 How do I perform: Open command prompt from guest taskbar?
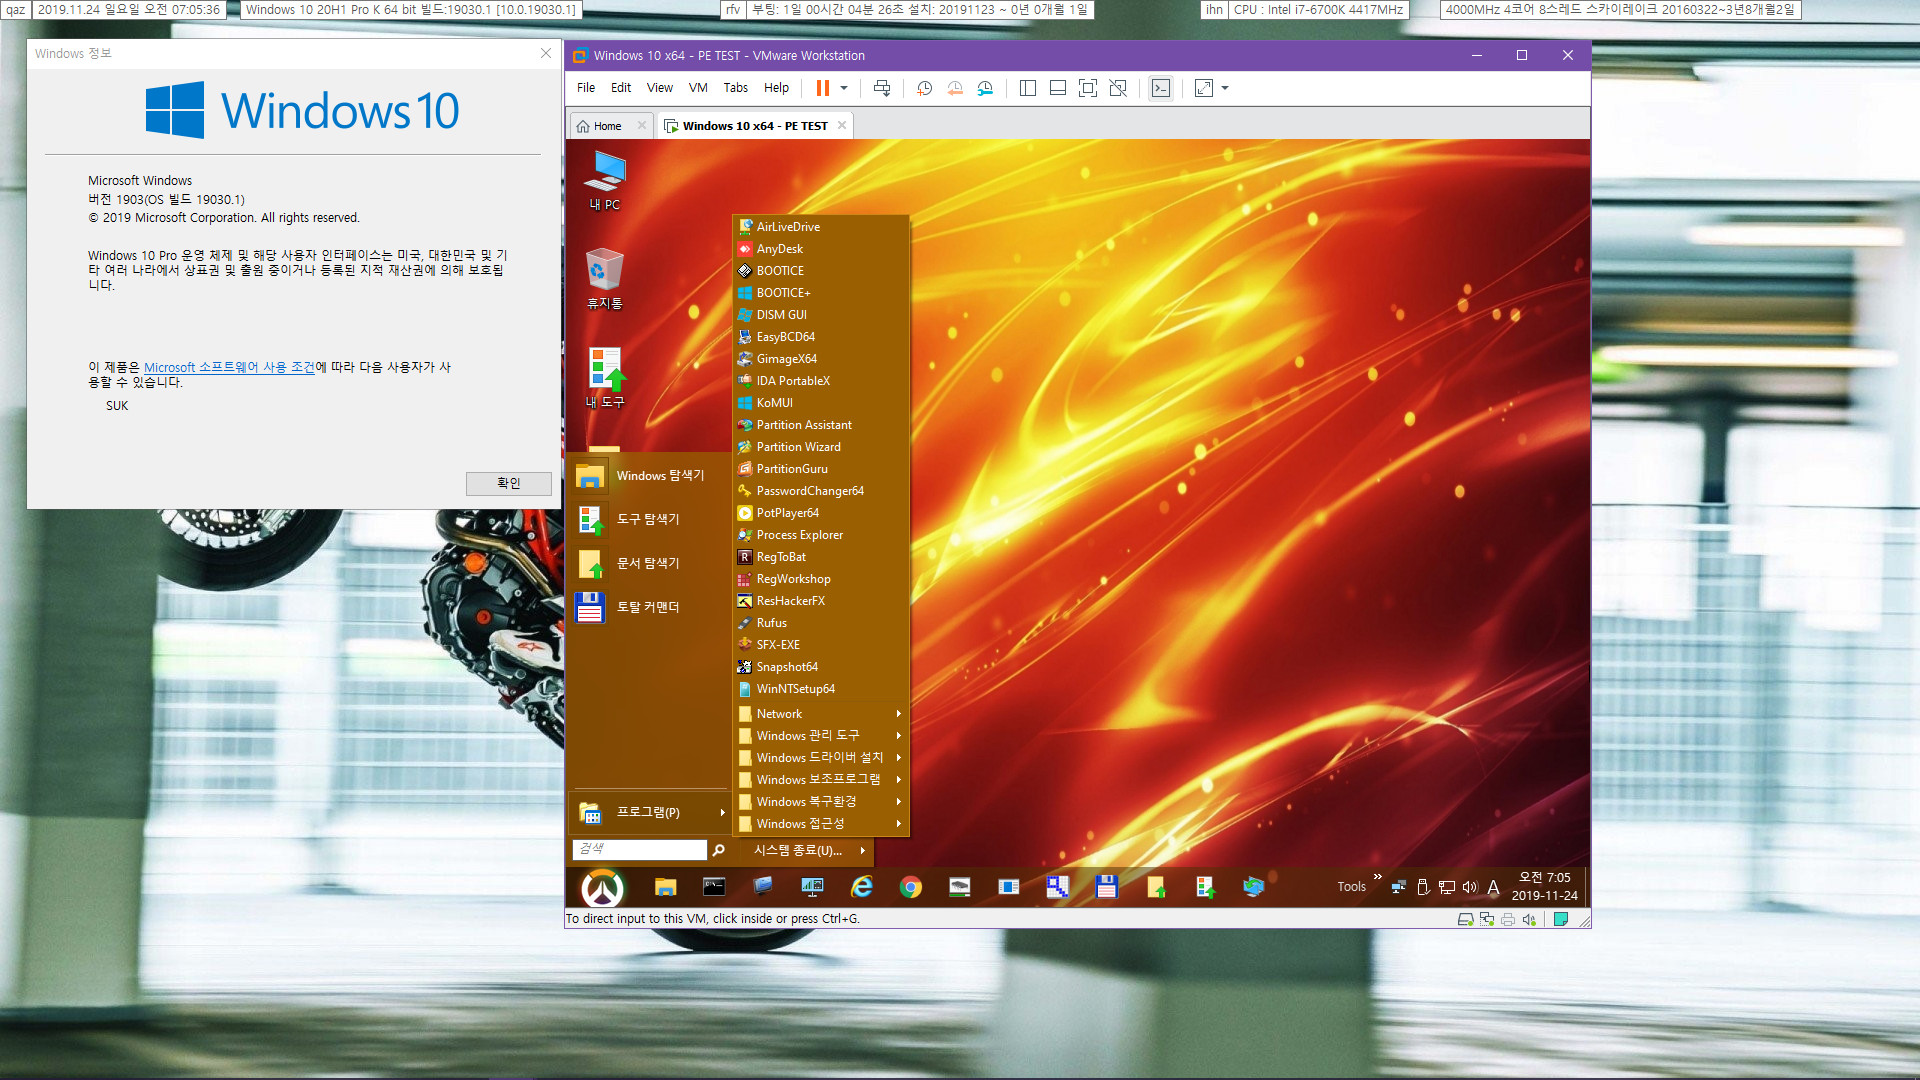point(714,887)
